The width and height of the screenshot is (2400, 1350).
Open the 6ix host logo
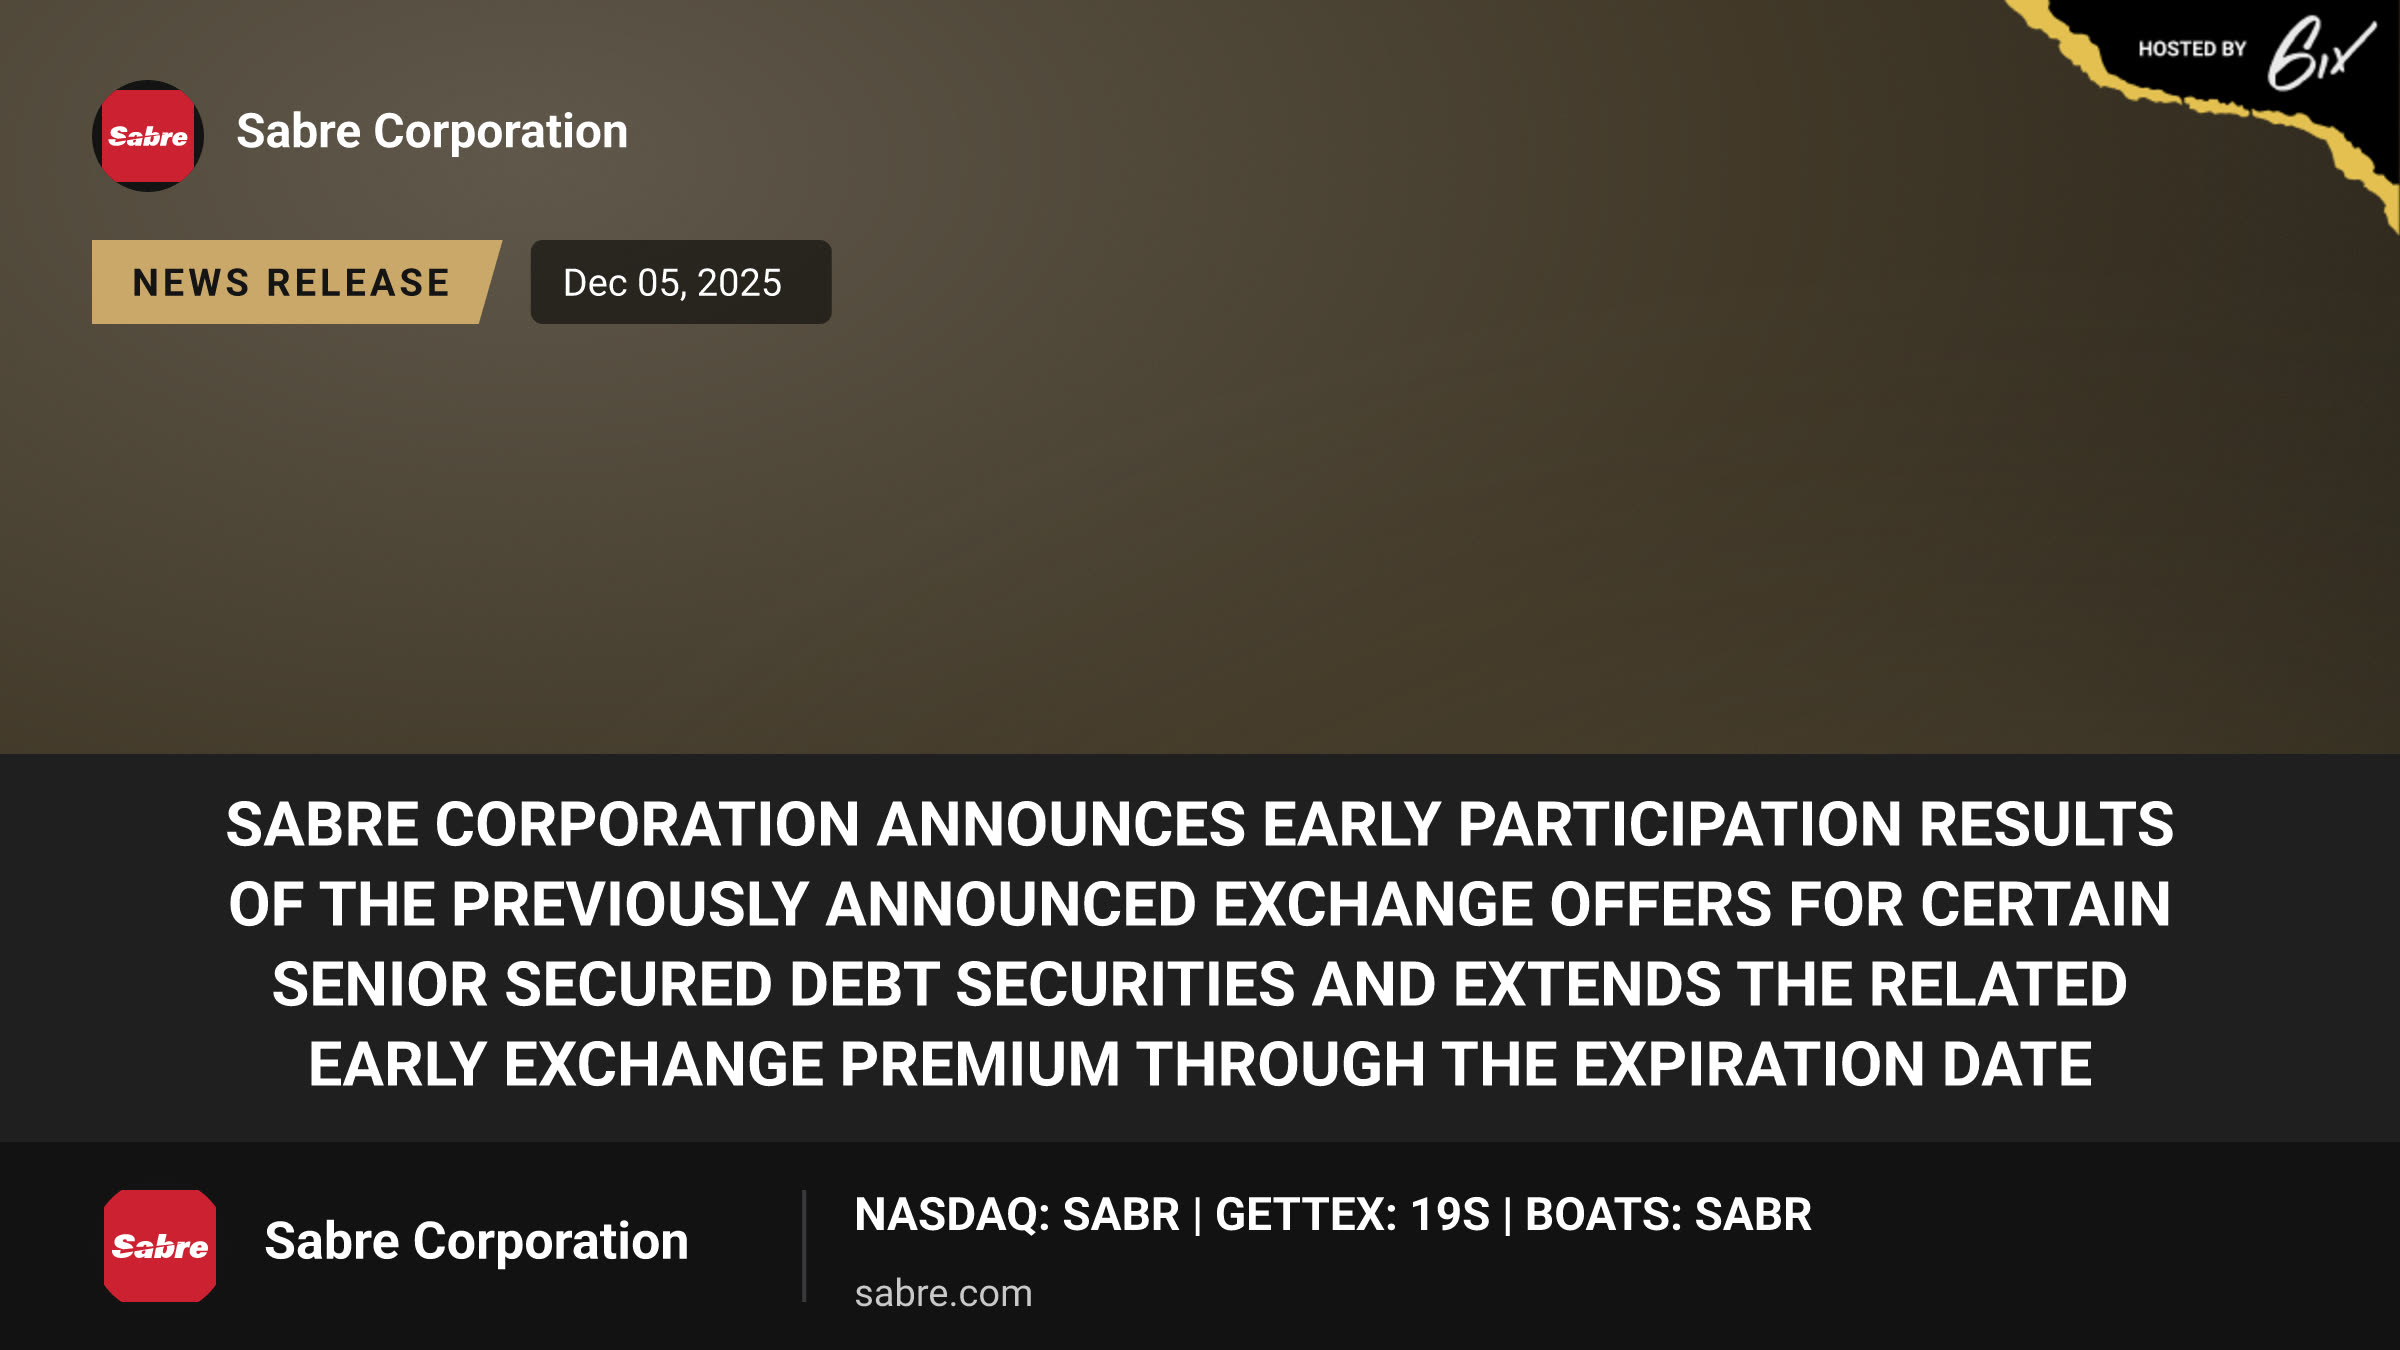[2321, 53]
